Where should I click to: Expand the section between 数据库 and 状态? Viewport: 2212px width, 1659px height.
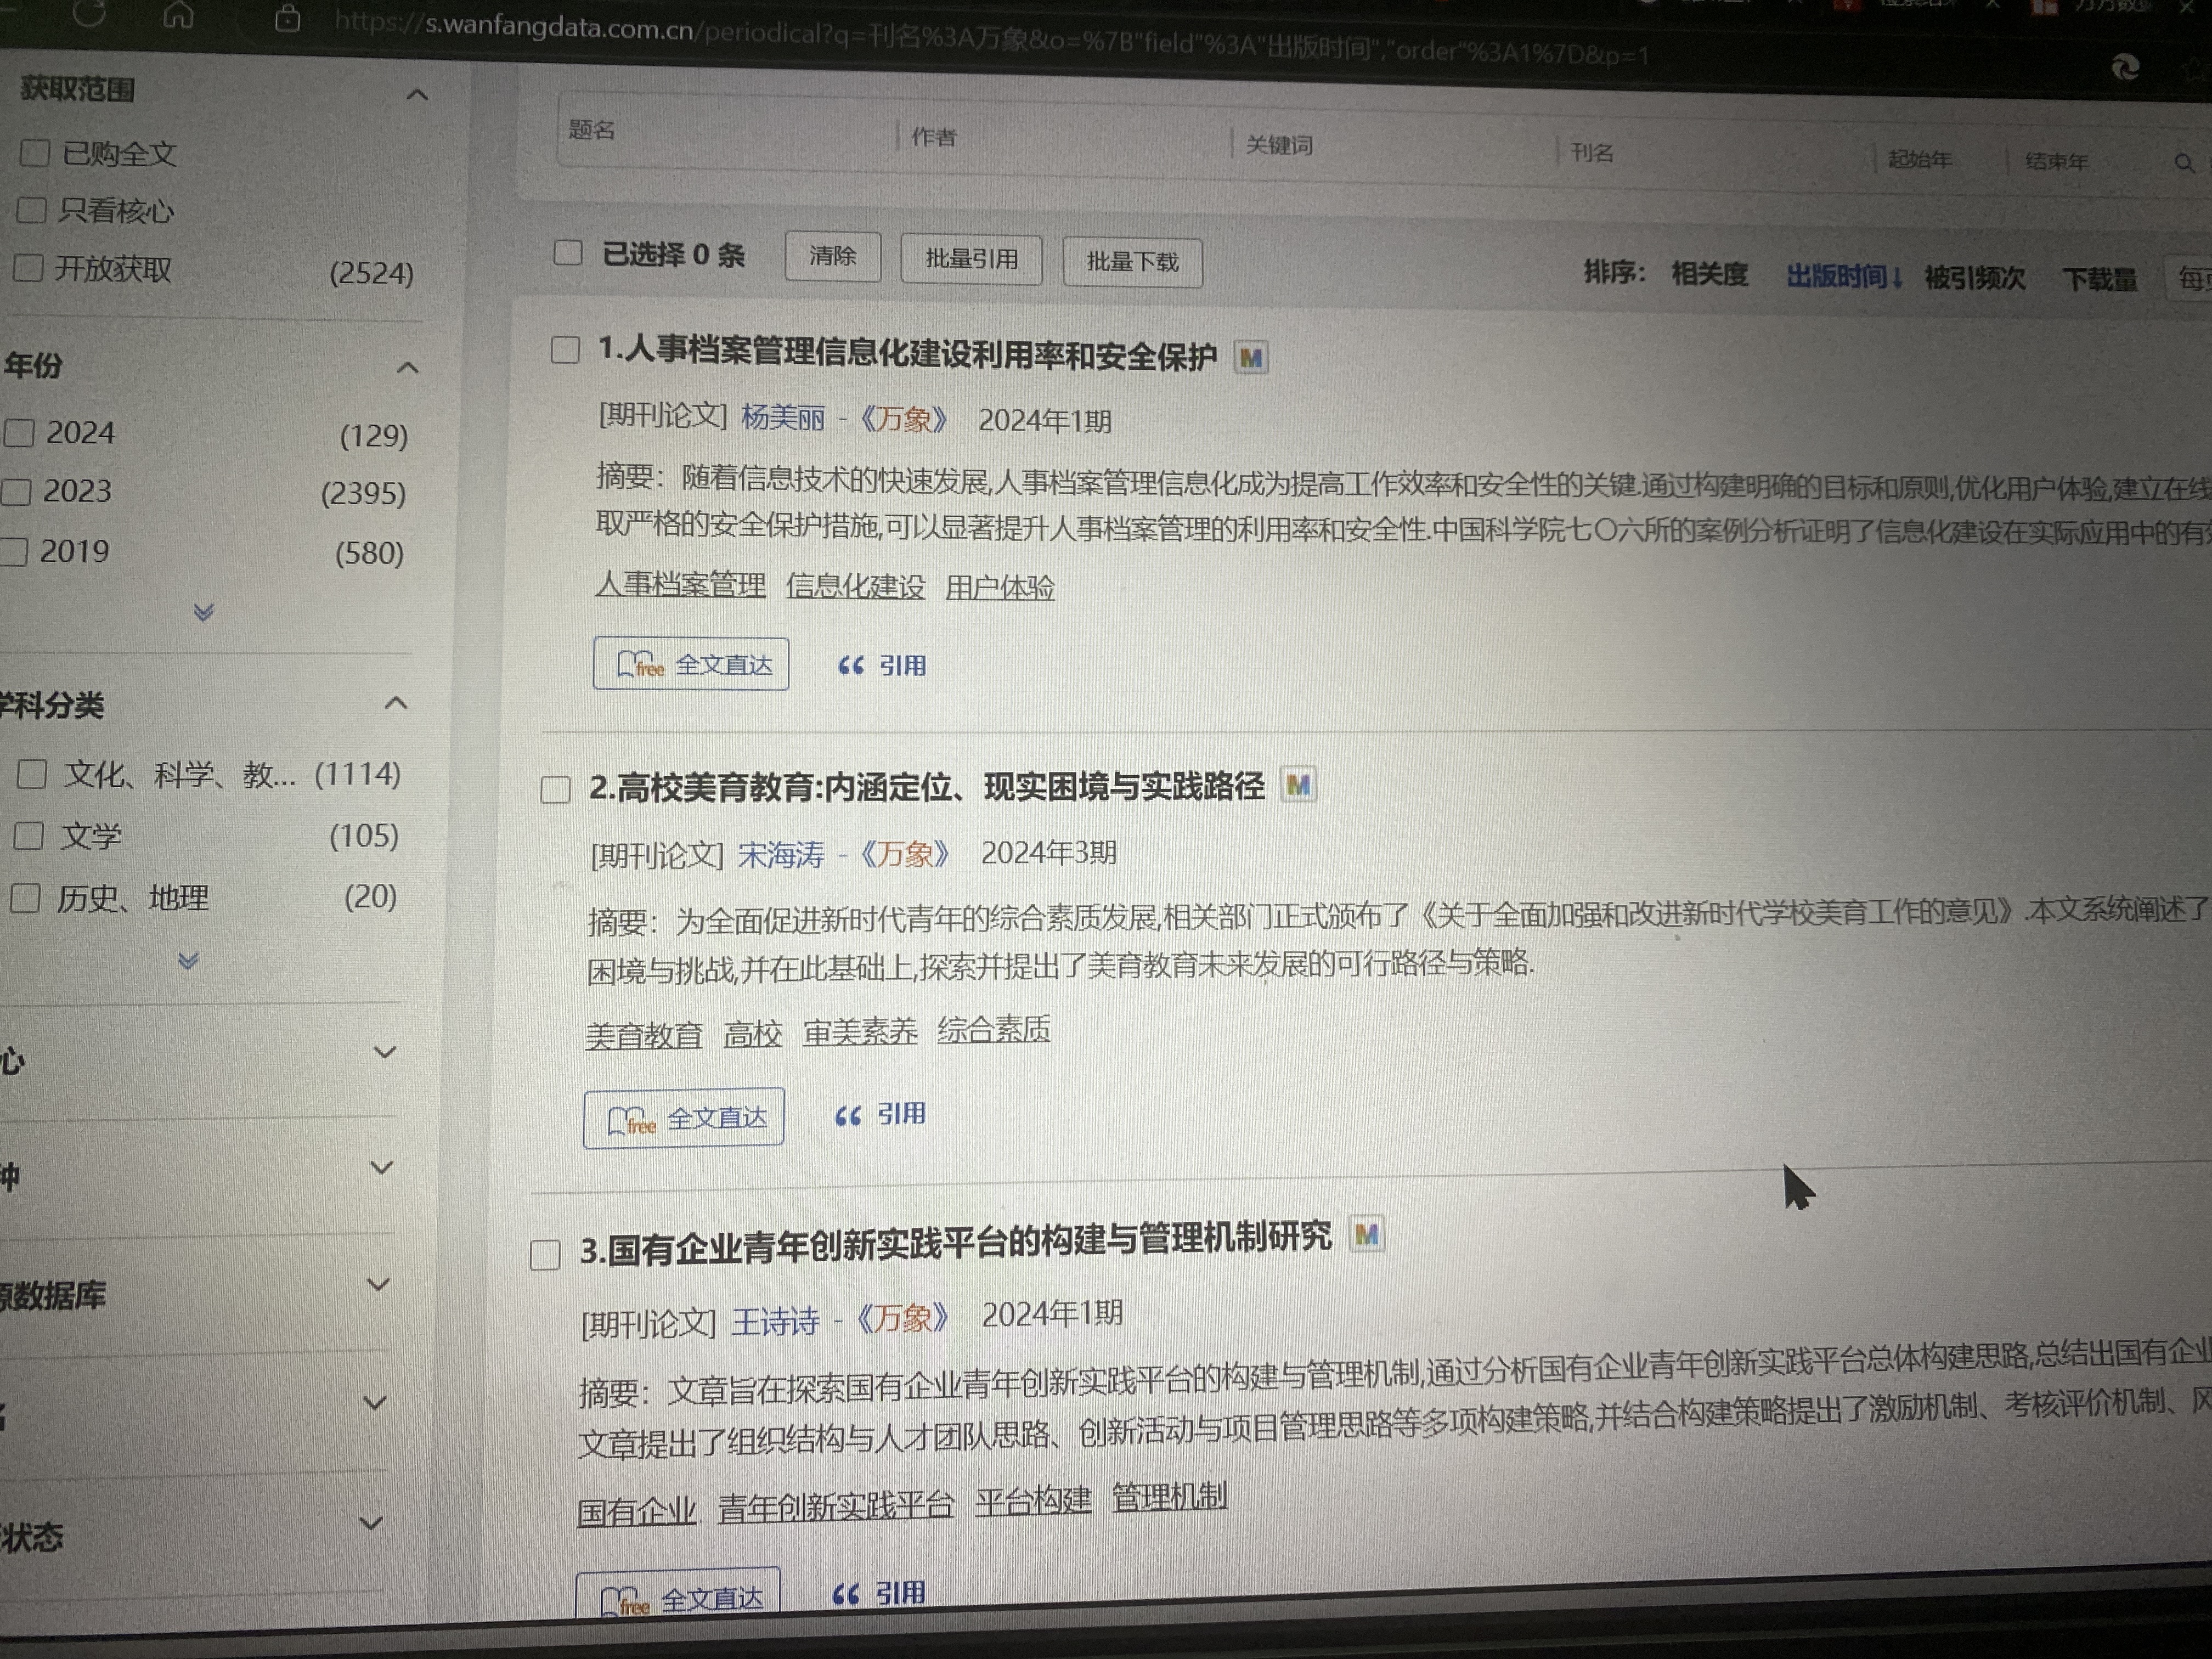[x=375, y=1403]
